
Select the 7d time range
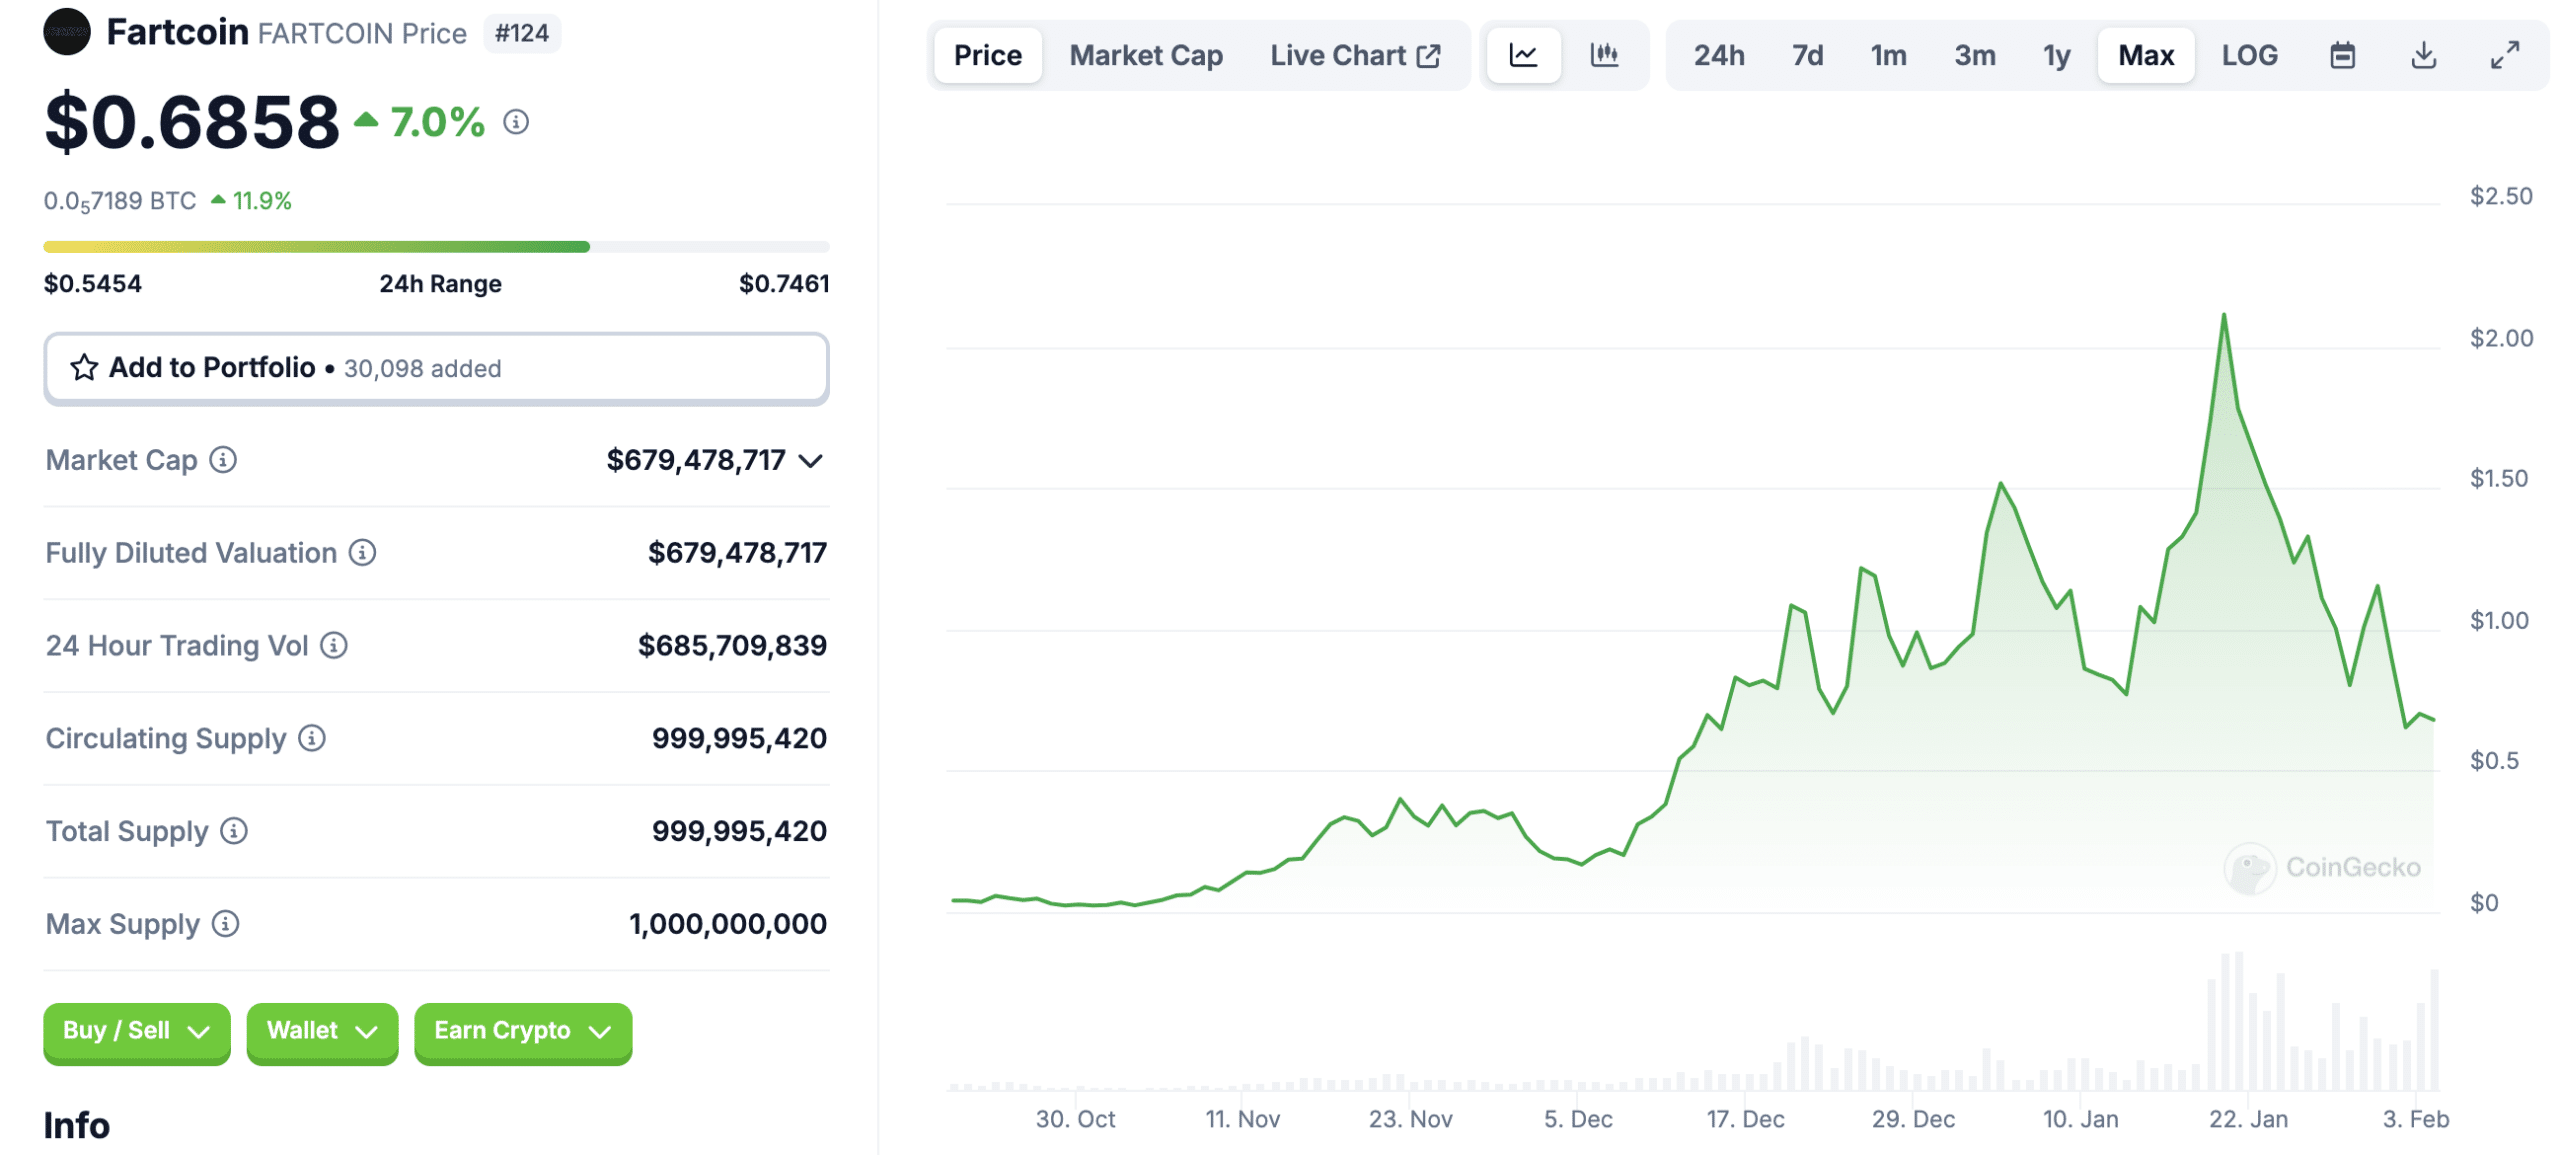[x=1807, y=55]
